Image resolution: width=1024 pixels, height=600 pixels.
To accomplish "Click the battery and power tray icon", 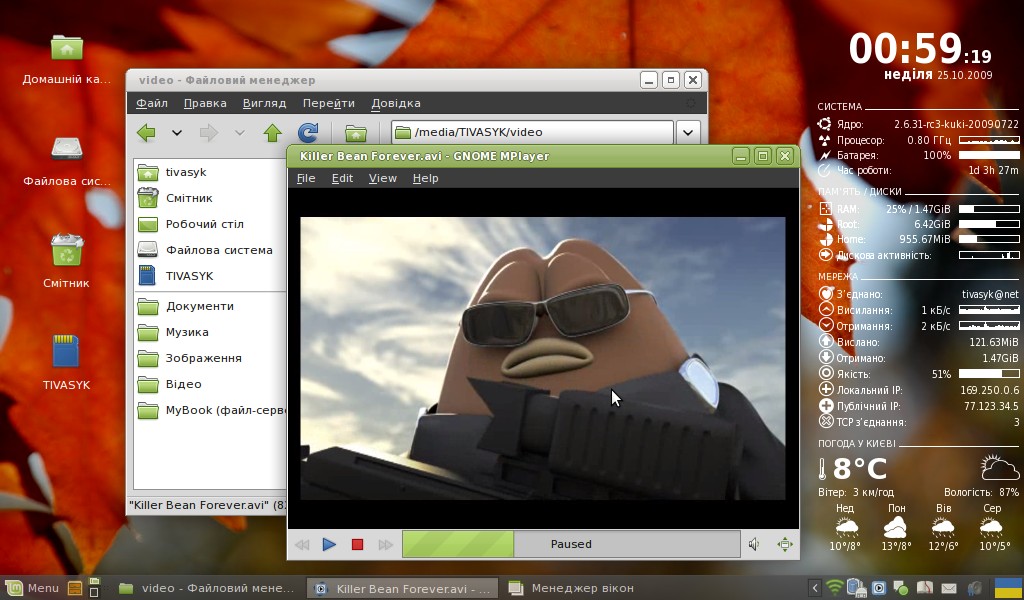I will tap(856, 588).
